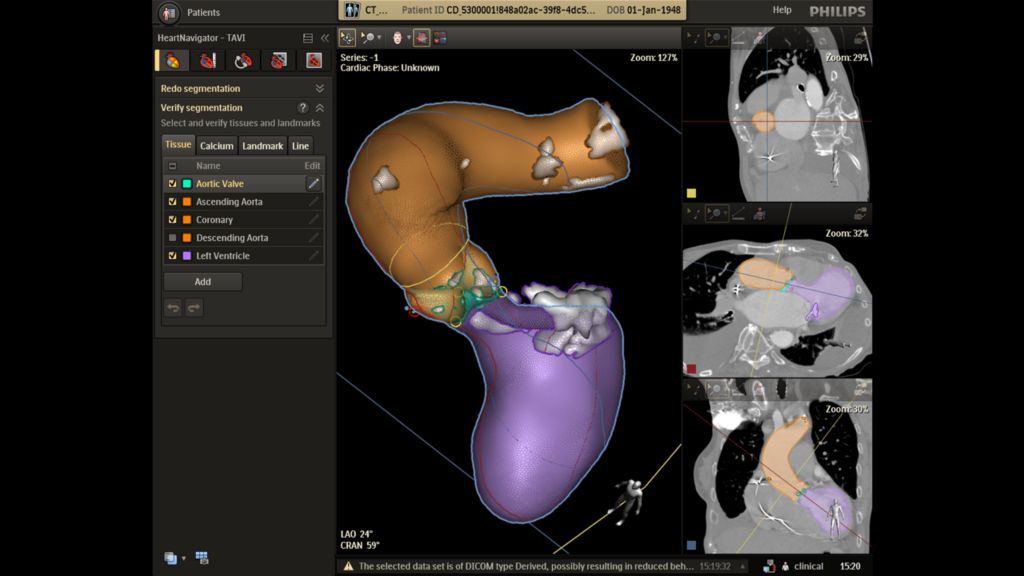This screenshot has width=1024, height=576.
Task: Collapse the Verify segmentation section
Action: (x=319, y=108)
